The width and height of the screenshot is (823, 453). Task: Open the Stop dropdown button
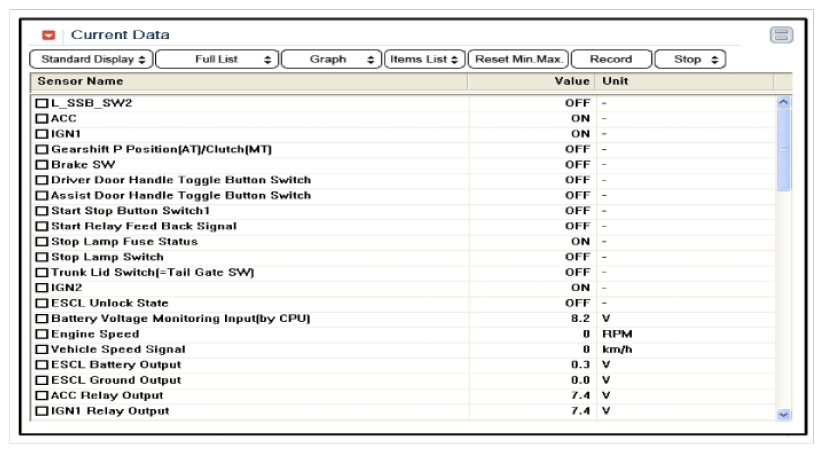point(690,59)
